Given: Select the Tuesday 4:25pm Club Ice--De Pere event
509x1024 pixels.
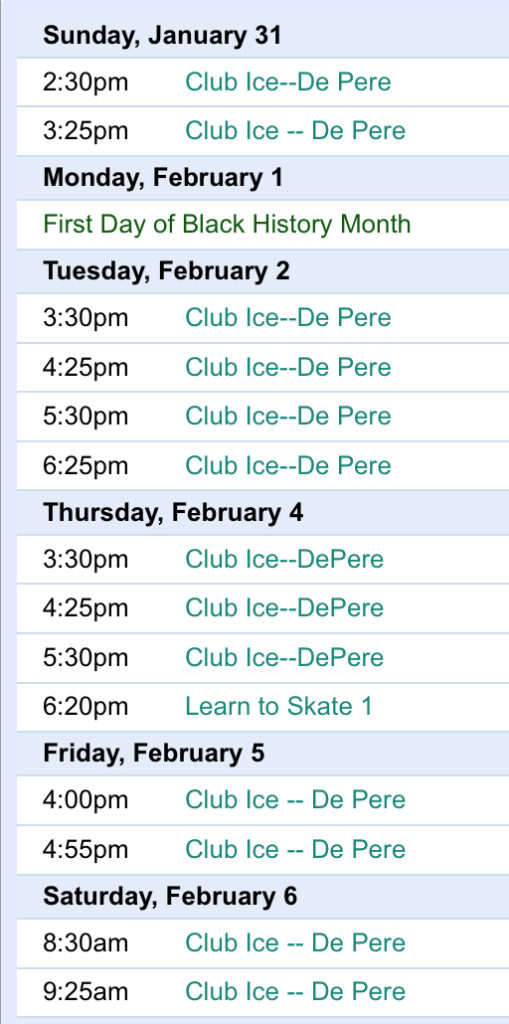Looking at the screenshot, I should (288, 367).
